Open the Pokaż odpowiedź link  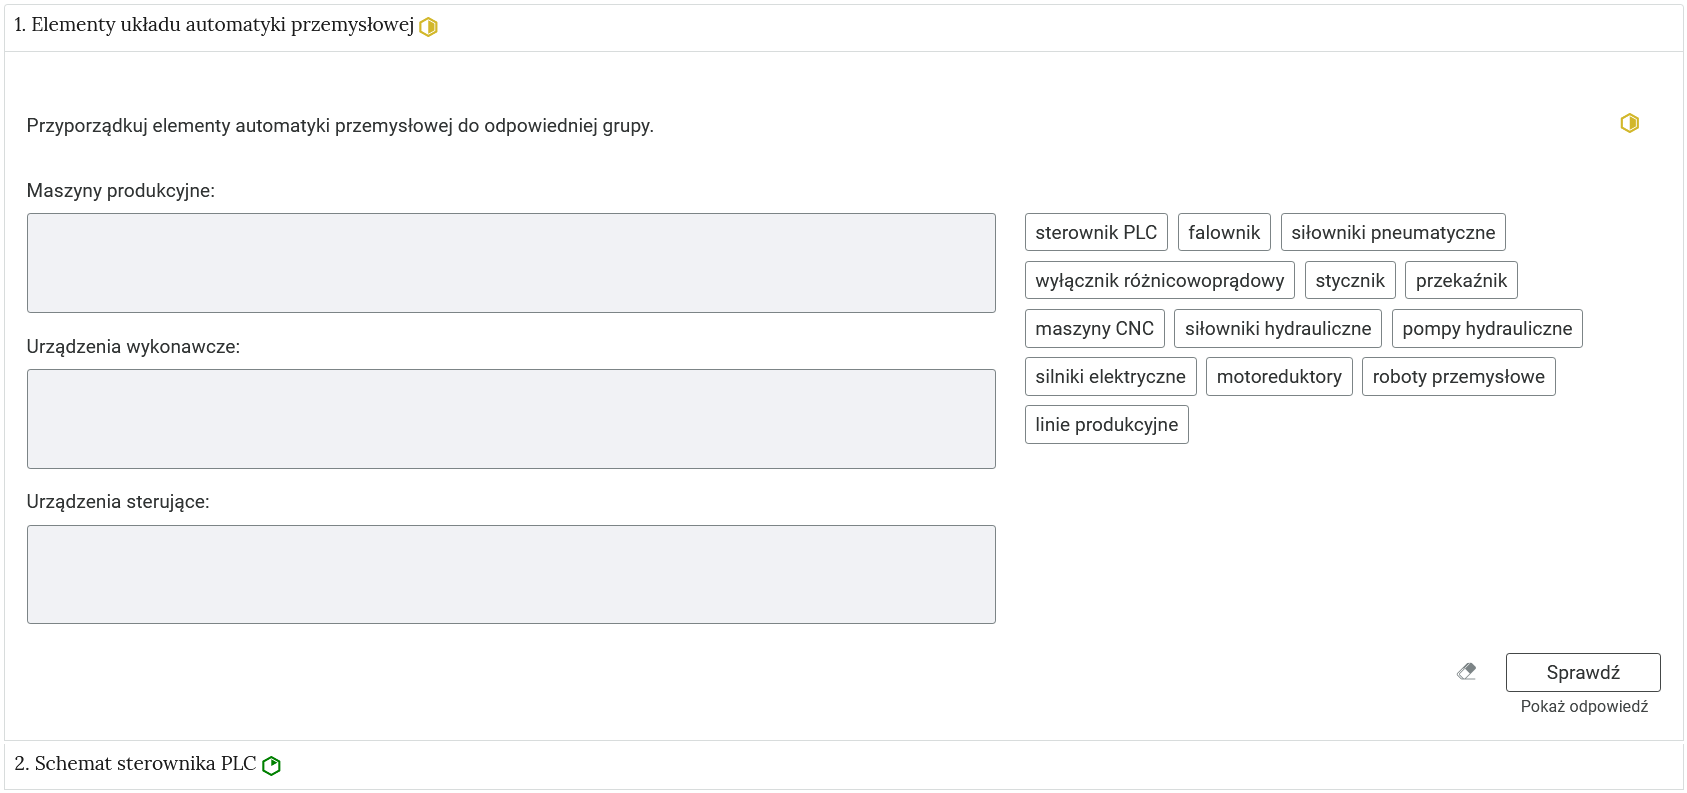tap(1583, 706)
